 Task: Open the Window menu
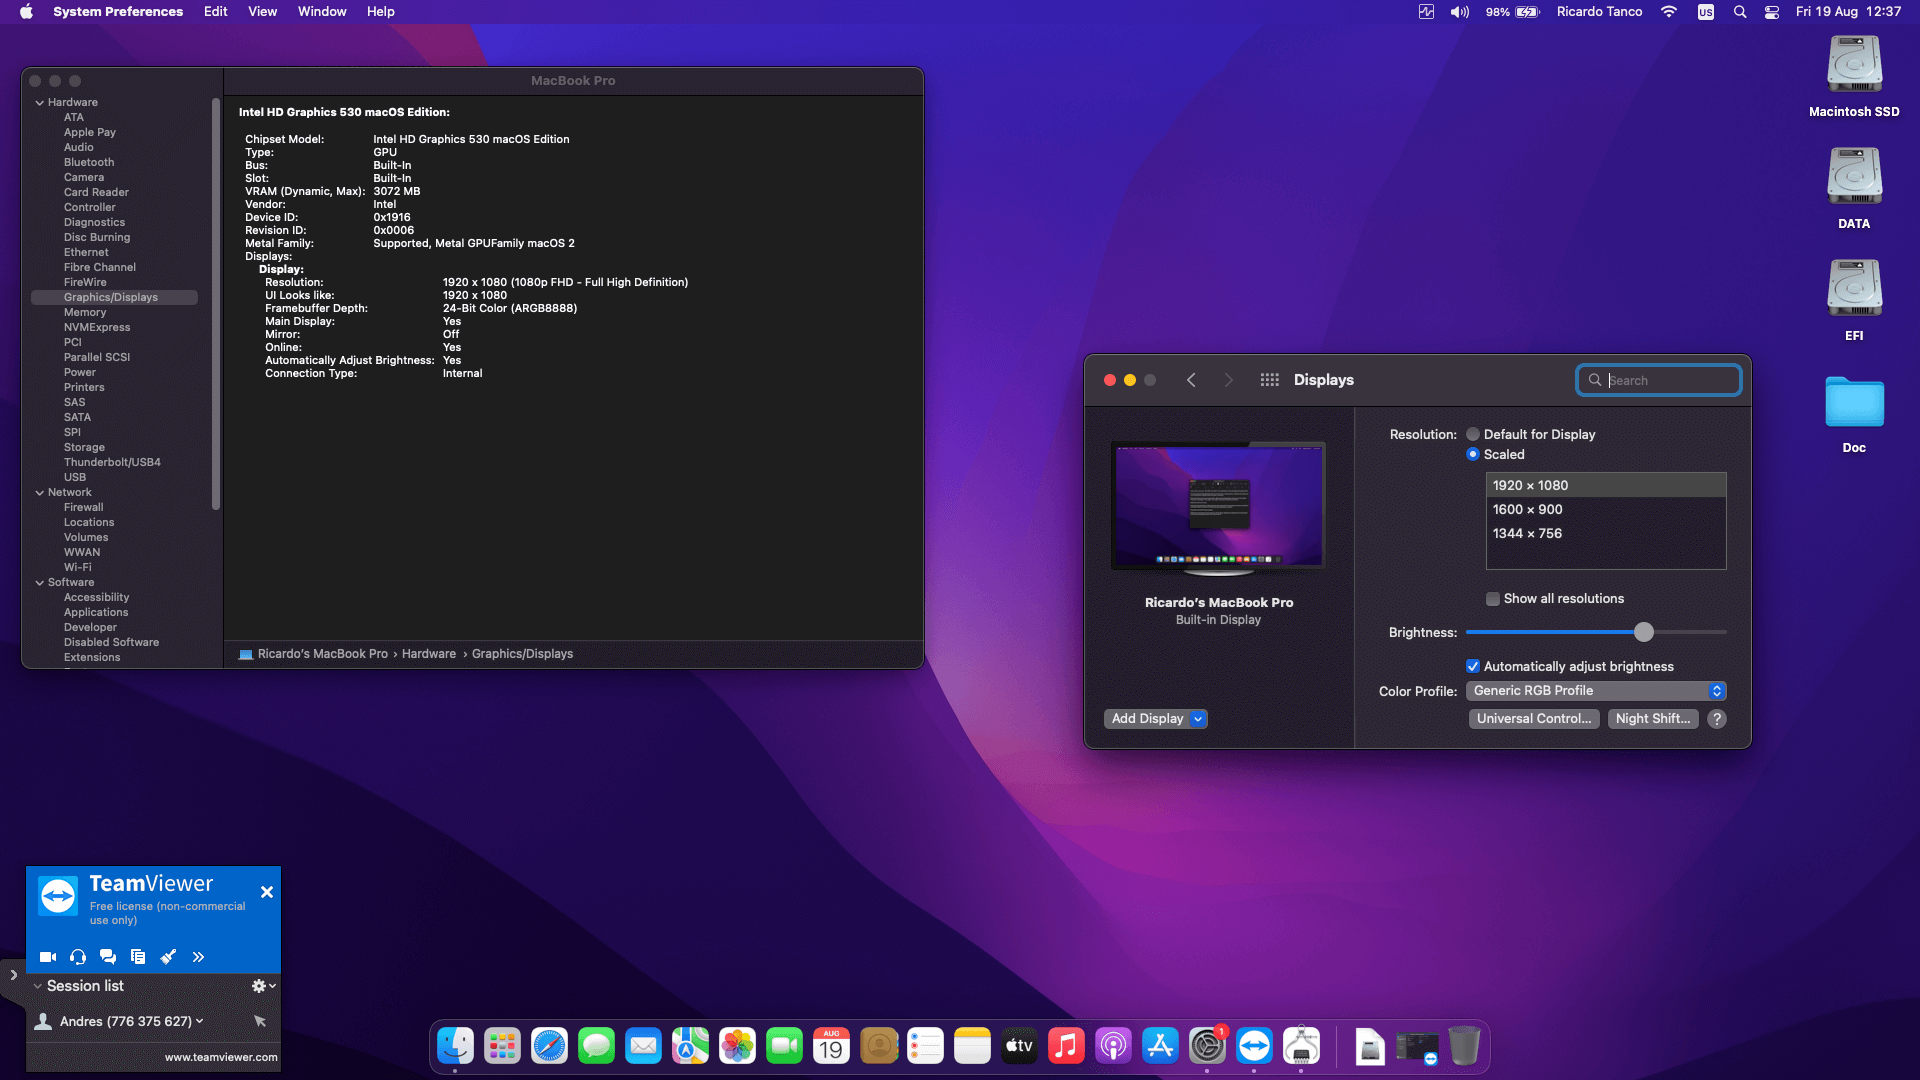coord(321,11)
